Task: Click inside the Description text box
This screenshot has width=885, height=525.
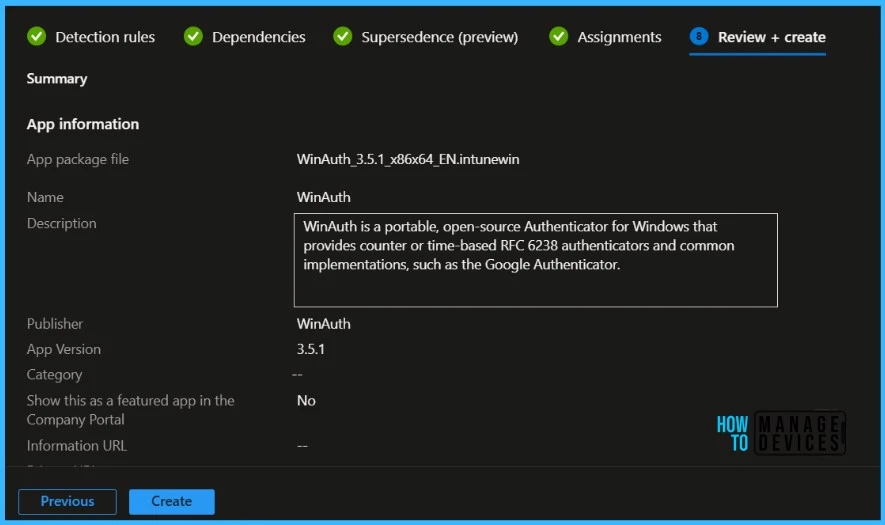Action: (536, 260)
